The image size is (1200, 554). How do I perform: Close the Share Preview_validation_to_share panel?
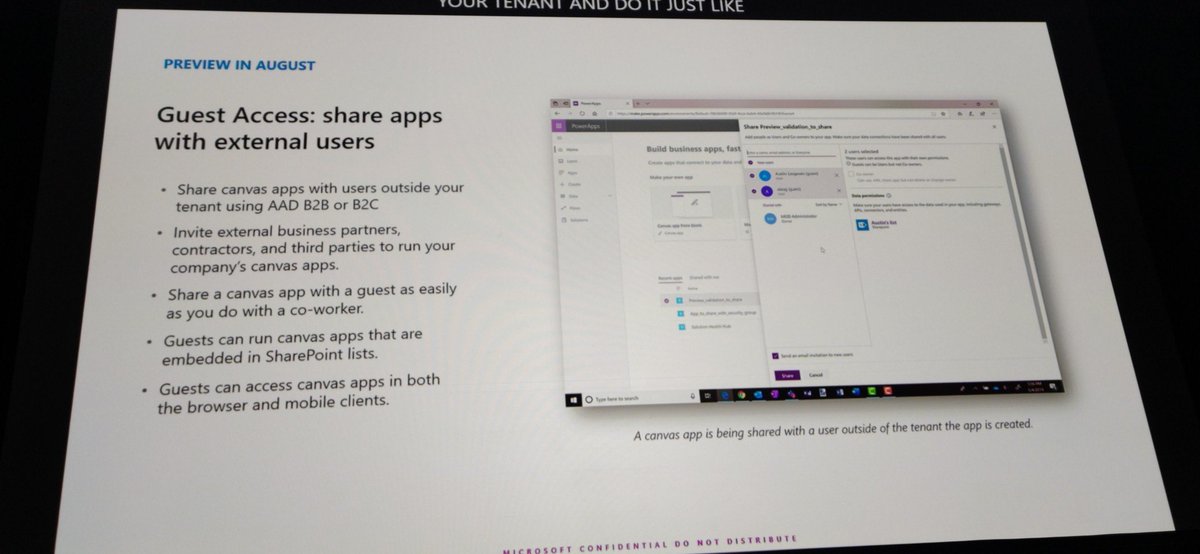coord(994,127)
